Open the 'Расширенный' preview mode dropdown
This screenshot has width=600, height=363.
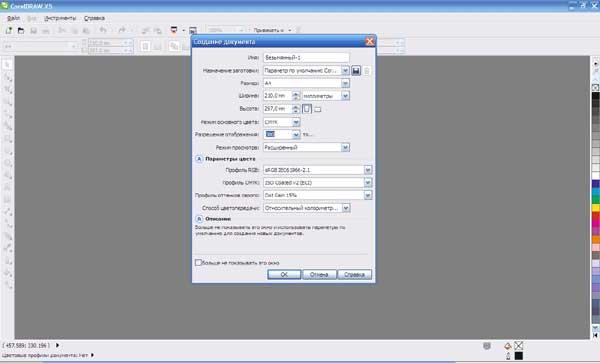click(x=345, y=147)
